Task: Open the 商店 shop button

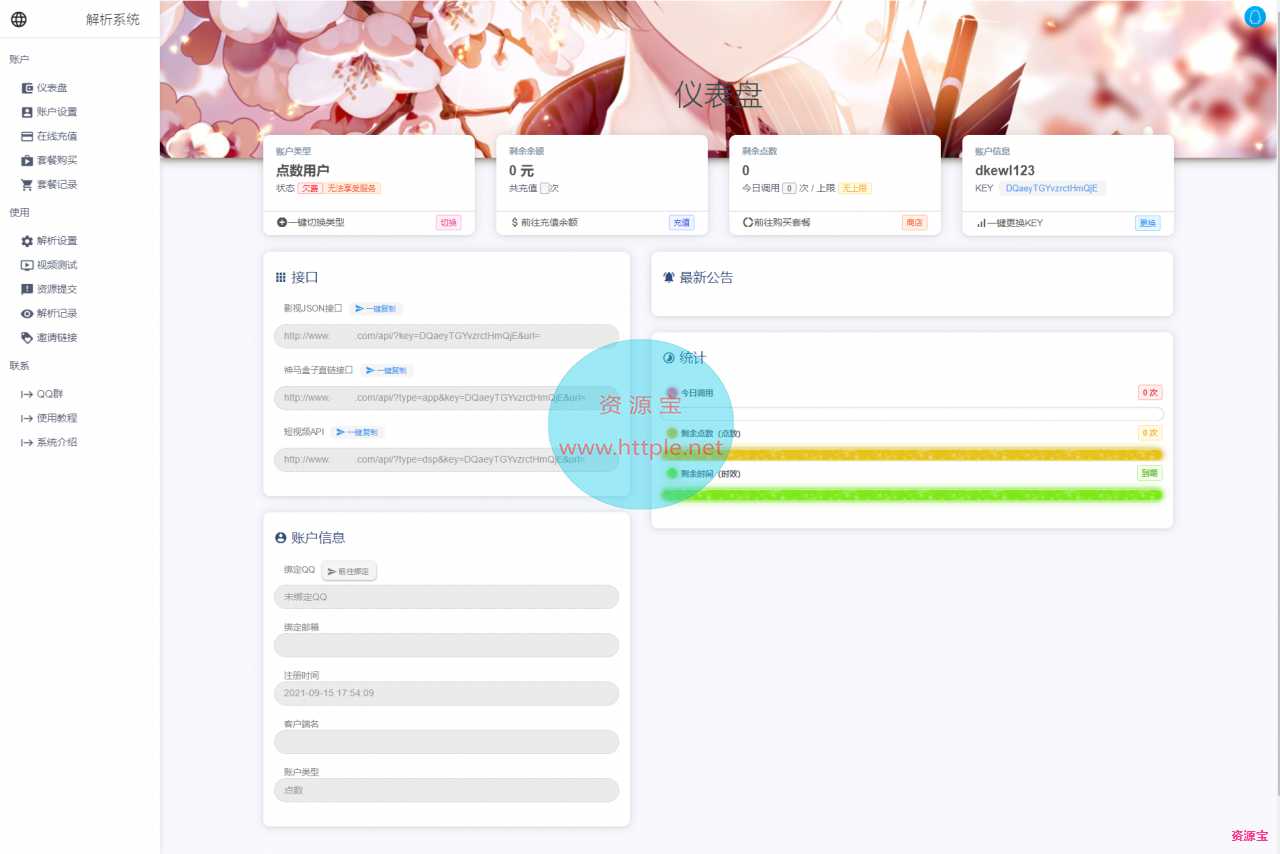Action: 915,223
